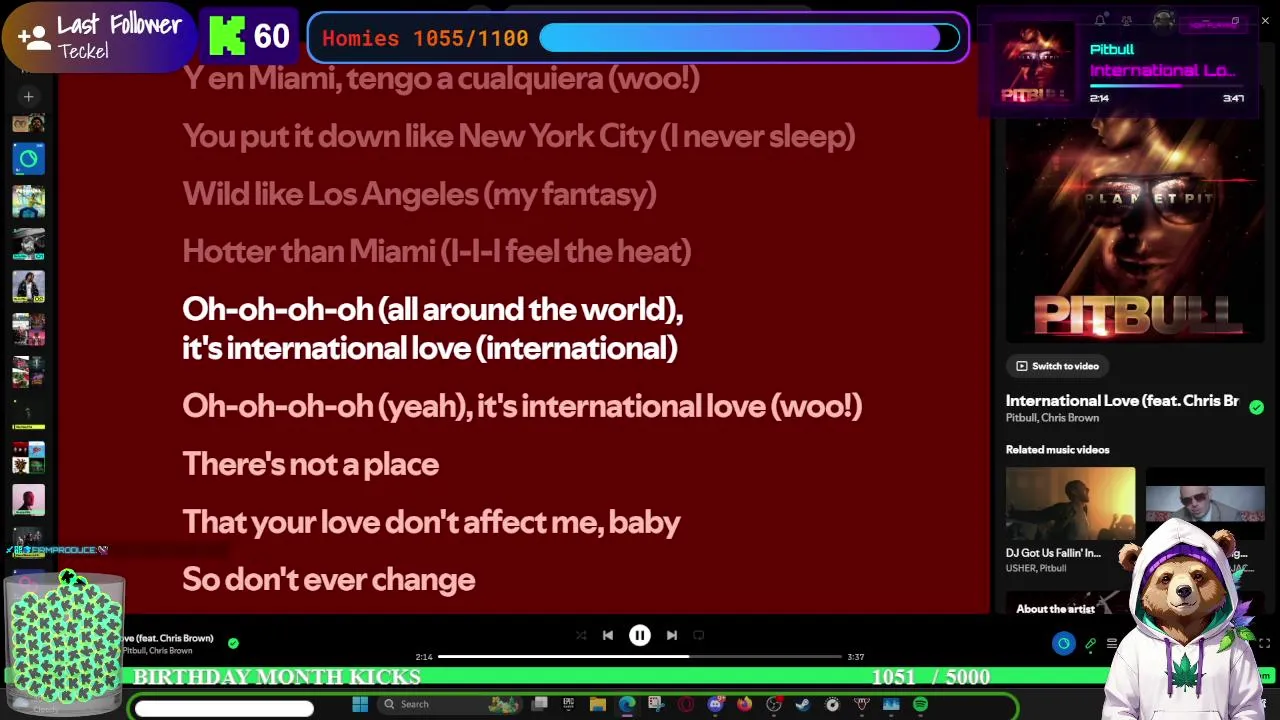The width and height of the screenshot is (1280, 720).
Task: Click the fullscreen icon in the player corner
Action: tap(1264, 644)
